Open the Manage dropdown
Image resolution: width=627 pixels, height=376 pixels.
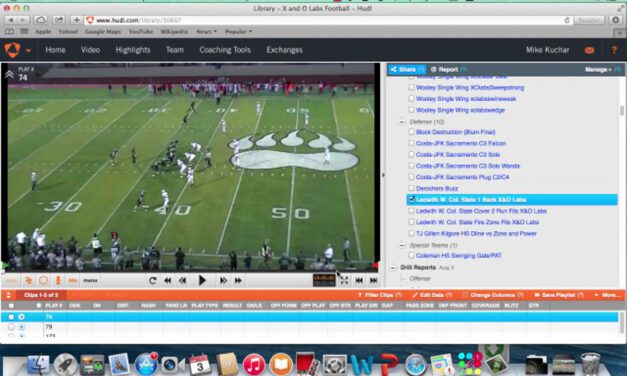pyautogui.click(x=598, y=70)
